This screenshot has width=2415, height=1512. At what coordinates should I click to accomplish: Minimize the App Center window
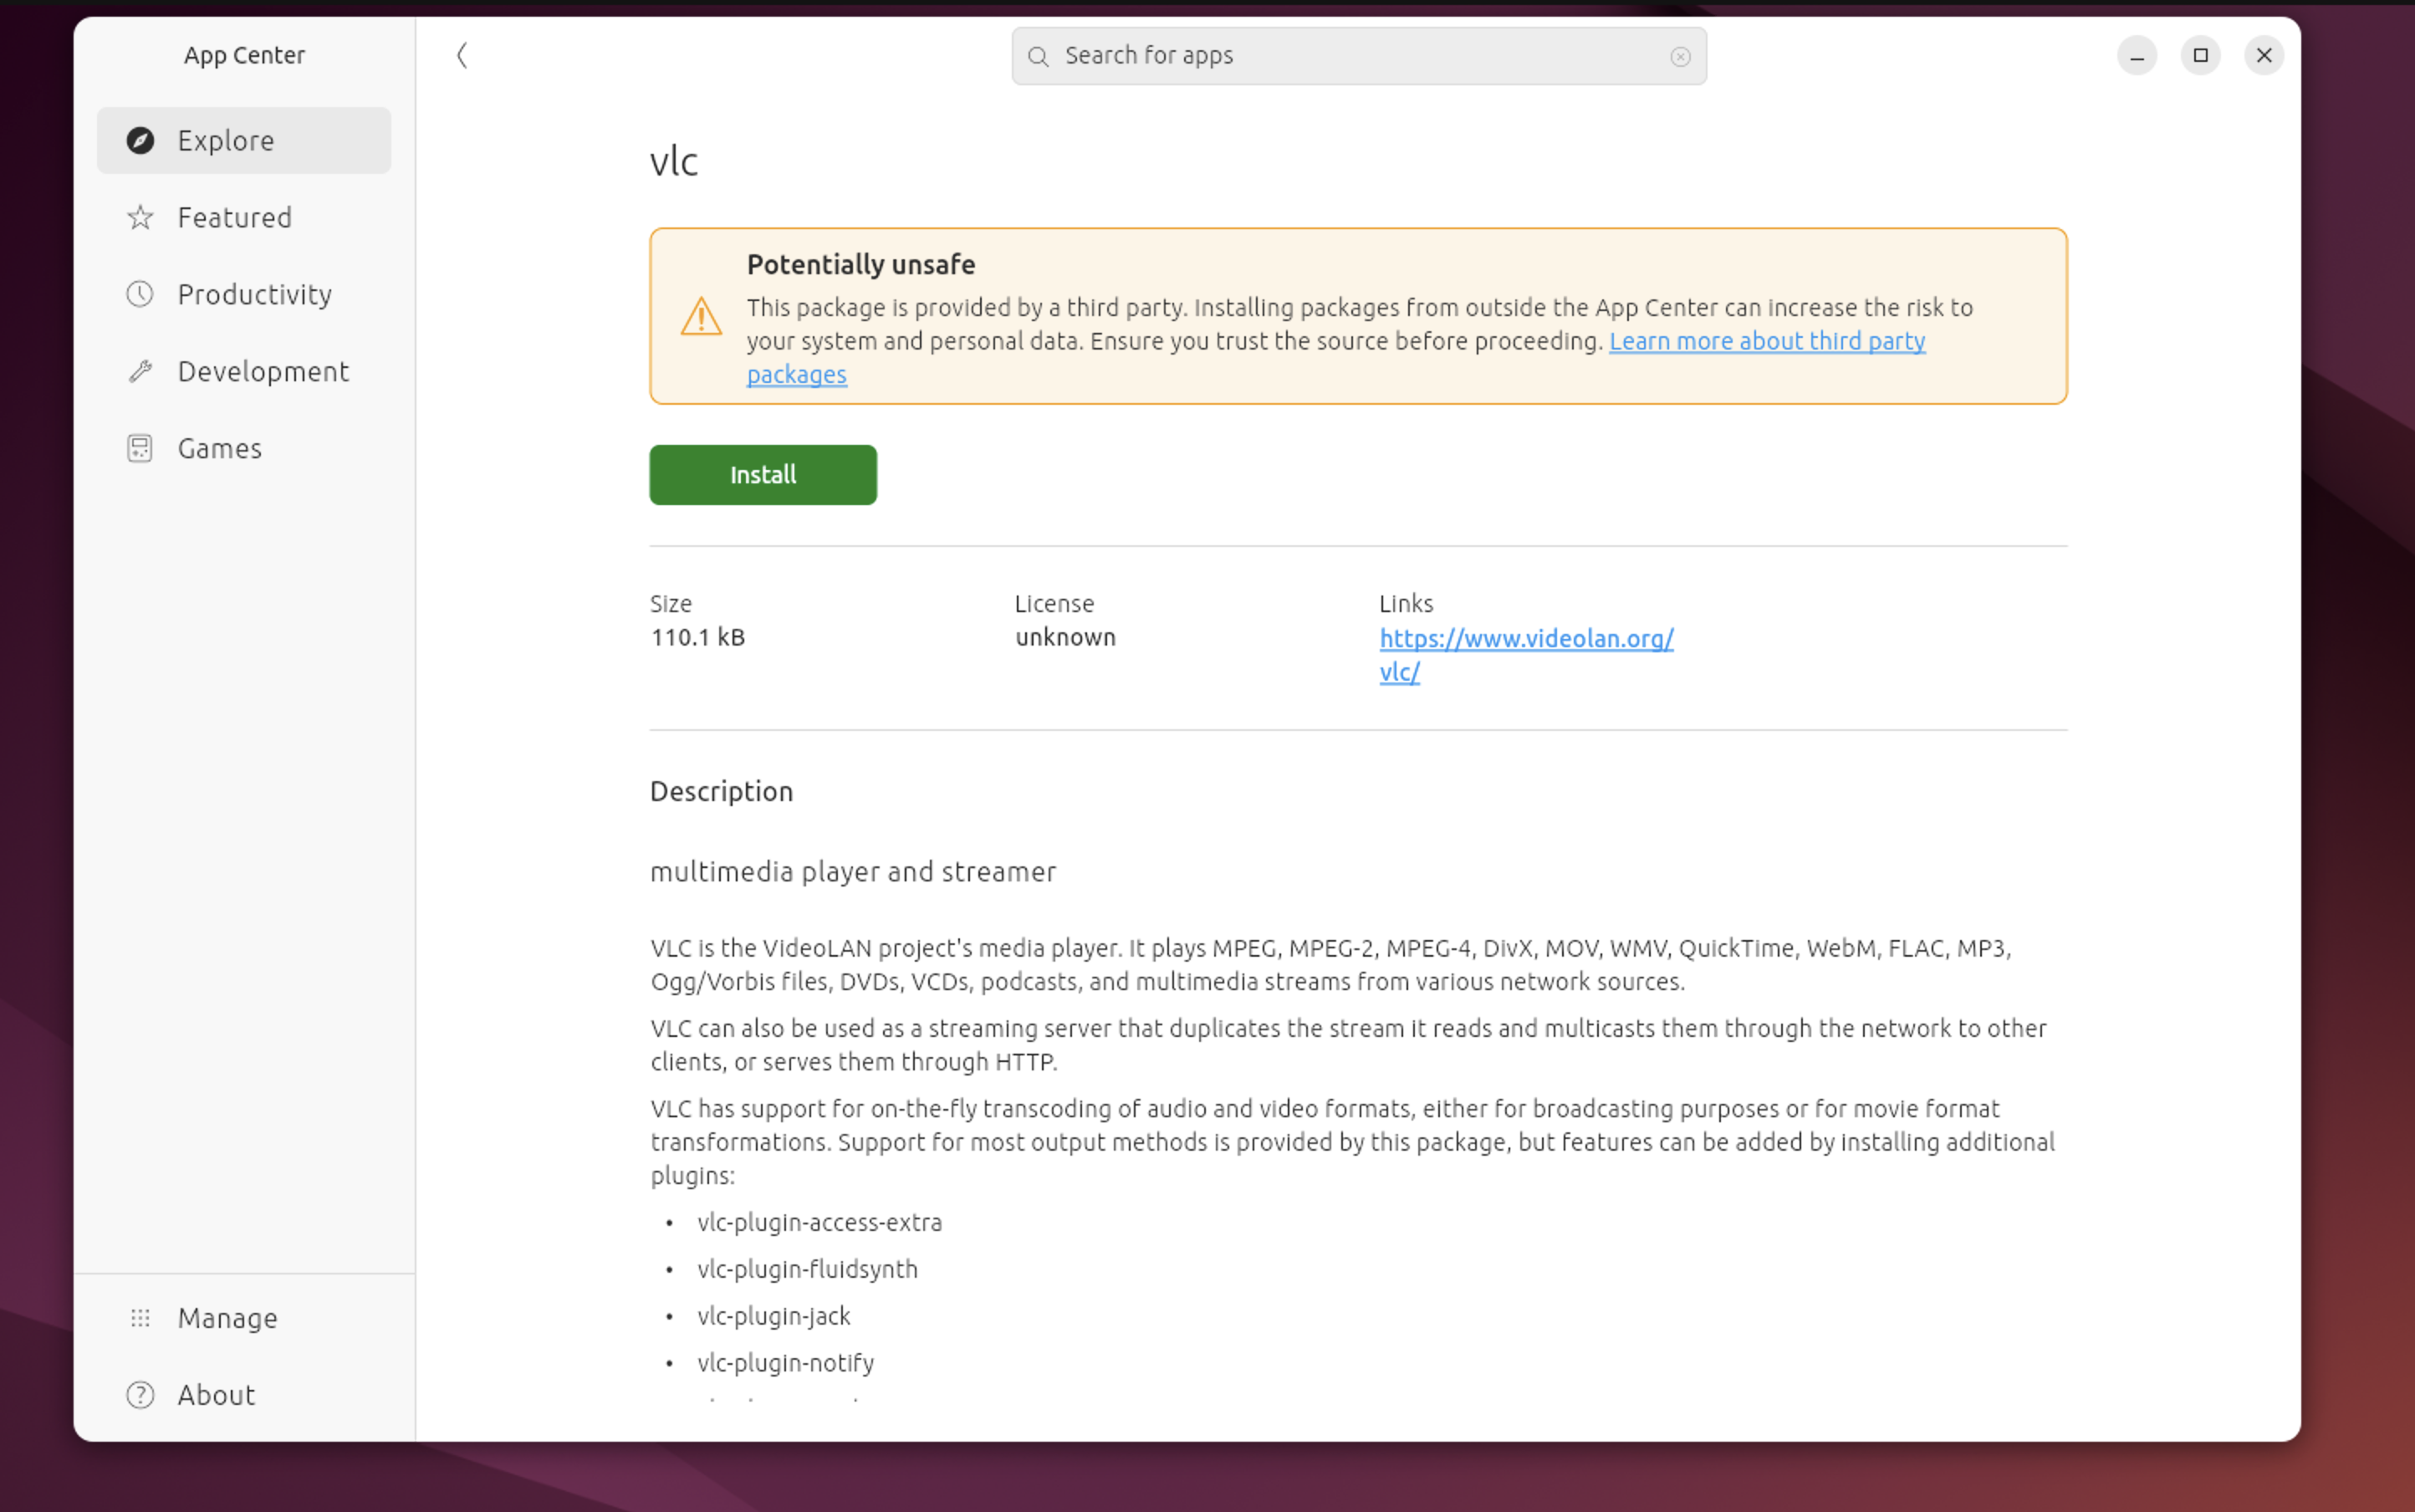point(2137,55)
